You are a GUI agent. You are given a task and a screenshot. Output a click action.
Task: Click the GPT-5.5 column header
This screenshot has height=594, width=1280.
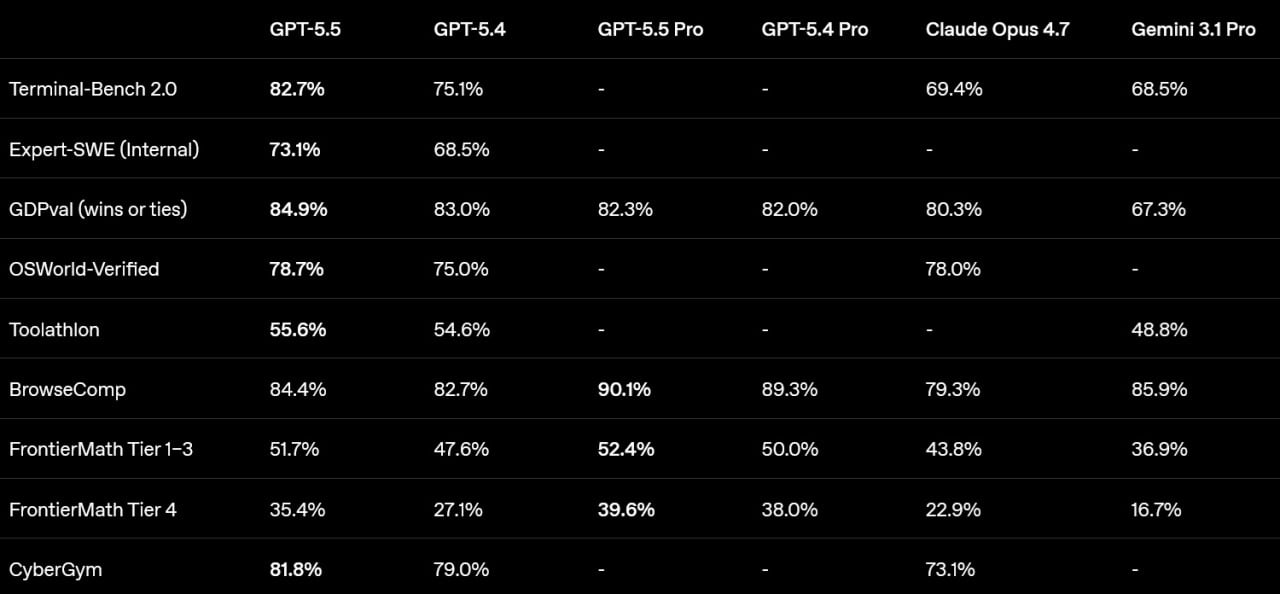click(x=305, y=30)
